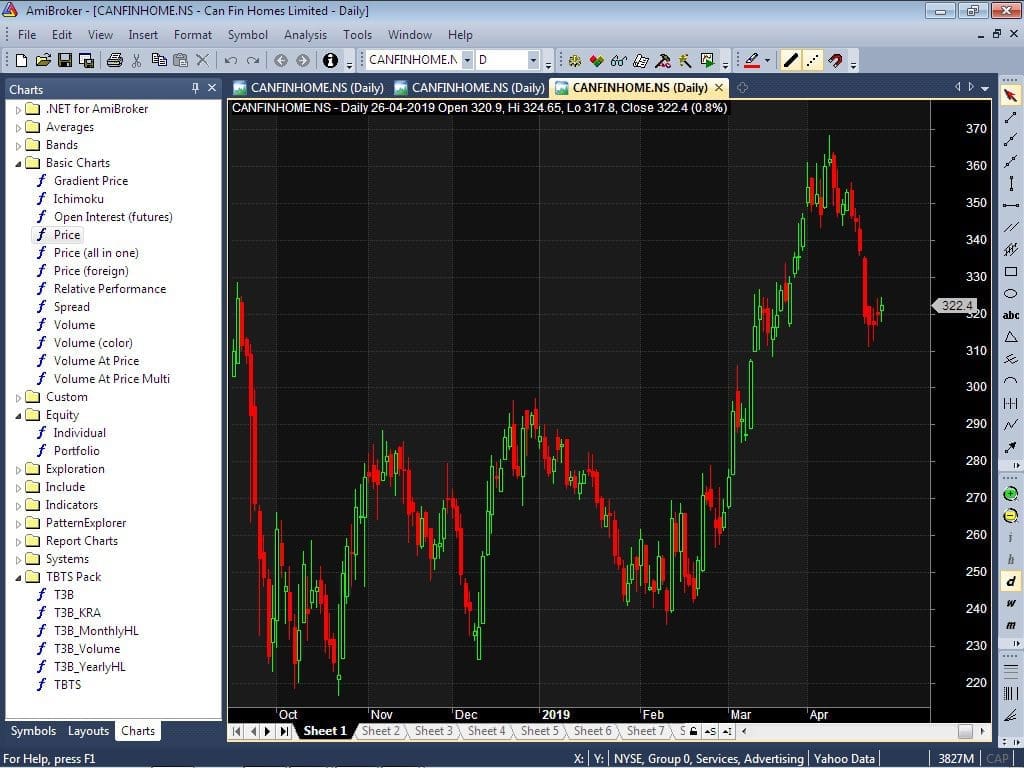The width and height of the screenshot is (1024, 768).
Task: Select the arrow pointer tool
Action: pos(1010,96)
